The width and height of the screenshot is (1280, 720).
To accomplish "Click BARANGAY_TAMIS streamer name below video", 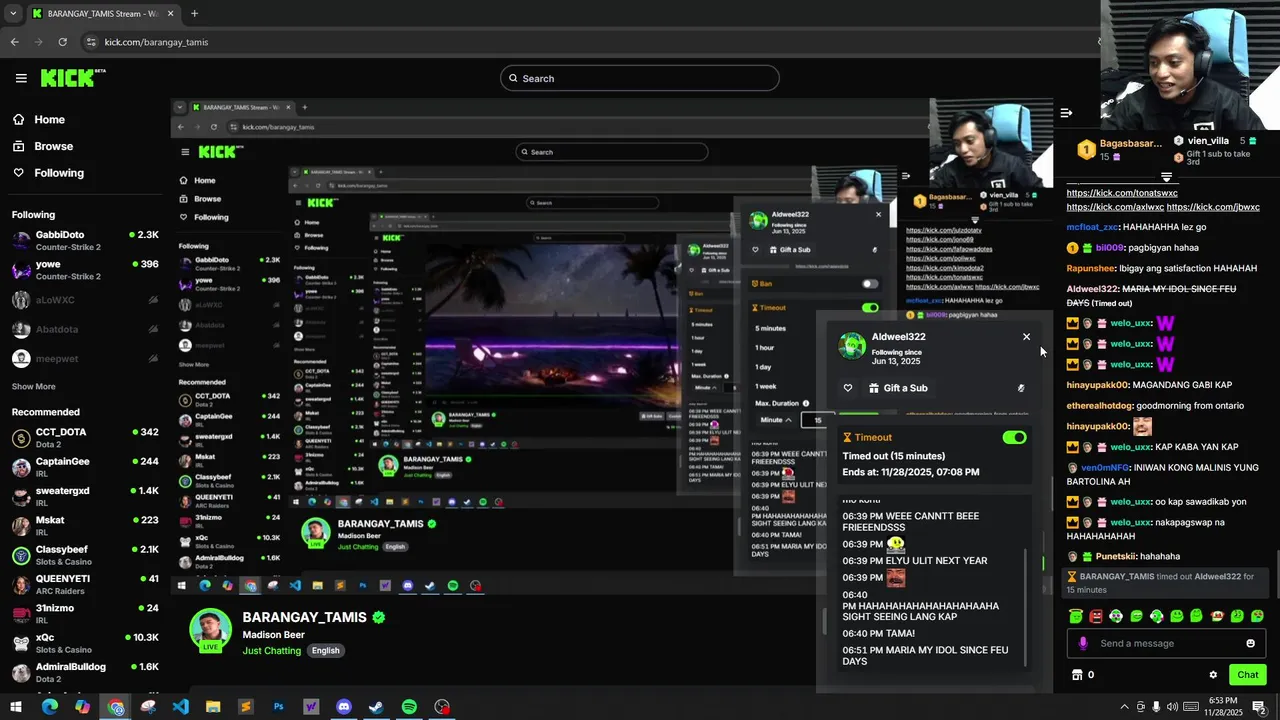I will pyautogui.click(x=304, y=617).
